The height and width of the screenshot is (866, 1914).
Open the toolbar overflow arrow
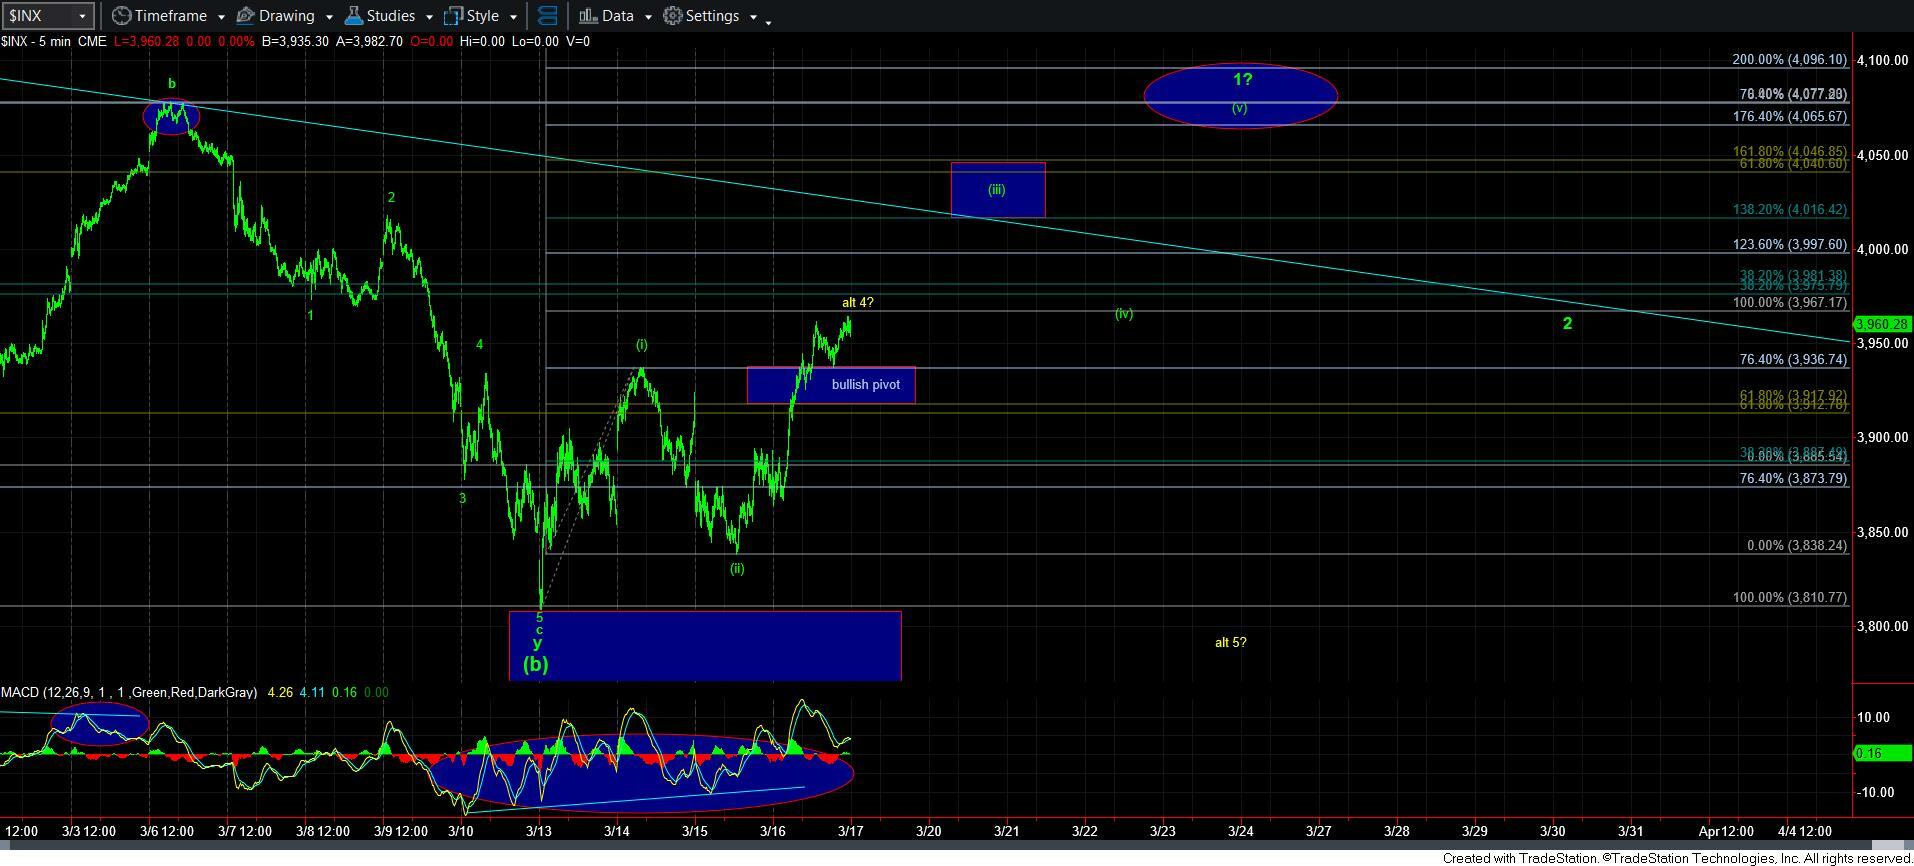click(768, 22)
